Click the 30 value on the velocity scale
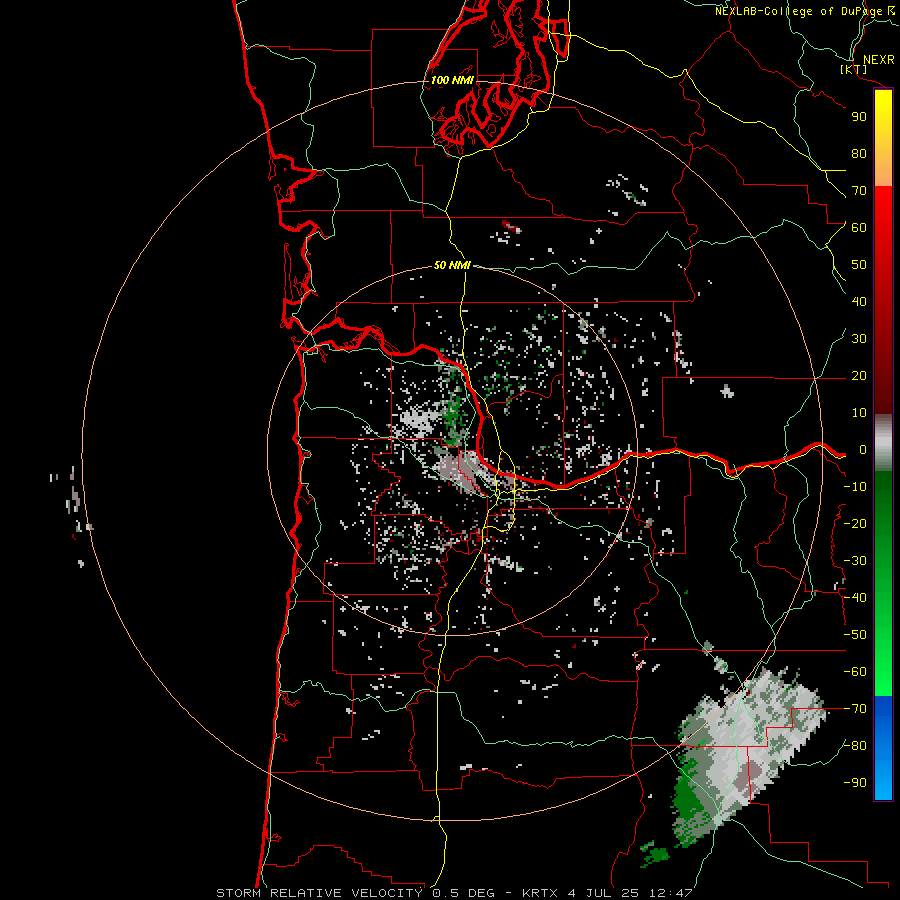This screenshot has width=900, height=900. [x=859, y=339]
